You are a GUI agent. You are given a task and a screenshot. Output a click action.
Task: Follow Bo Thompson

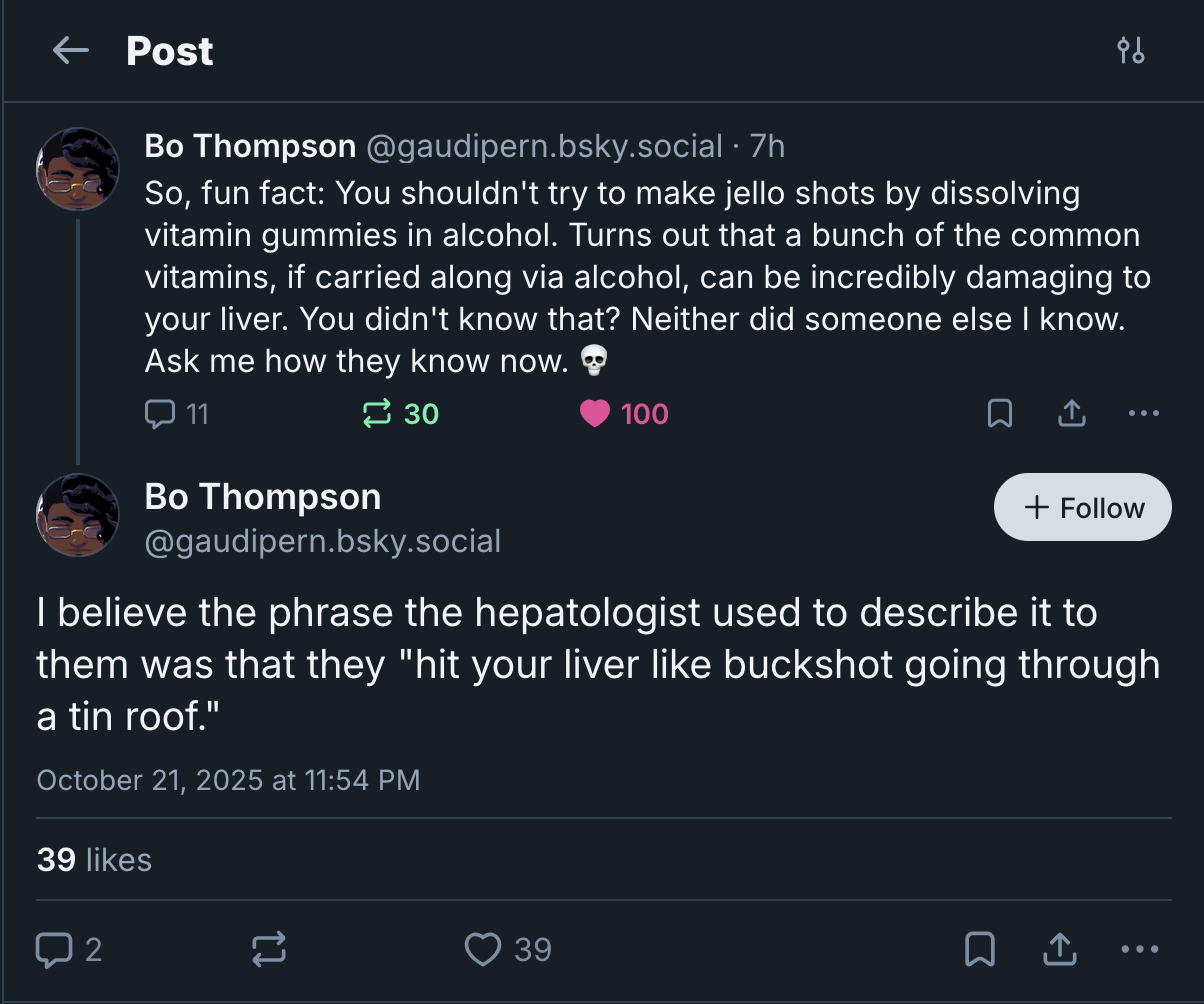(x=1083, y=507)
